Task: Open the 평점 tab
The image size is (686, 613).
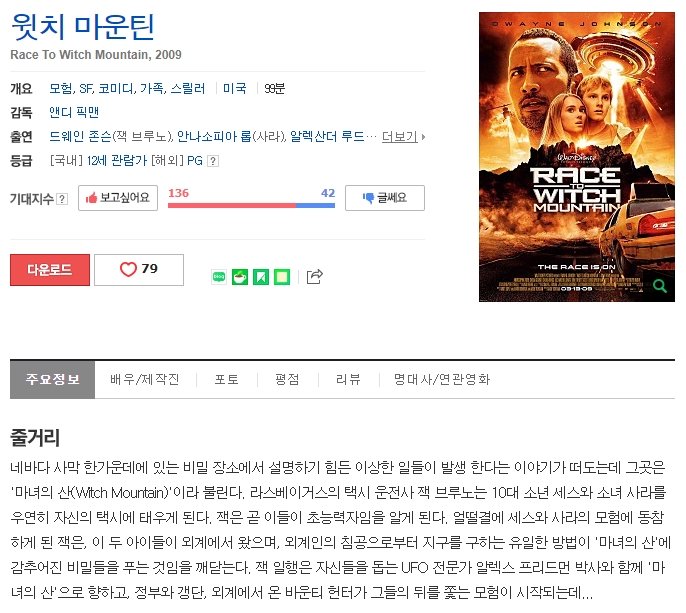Action: (x=287, y=379)
